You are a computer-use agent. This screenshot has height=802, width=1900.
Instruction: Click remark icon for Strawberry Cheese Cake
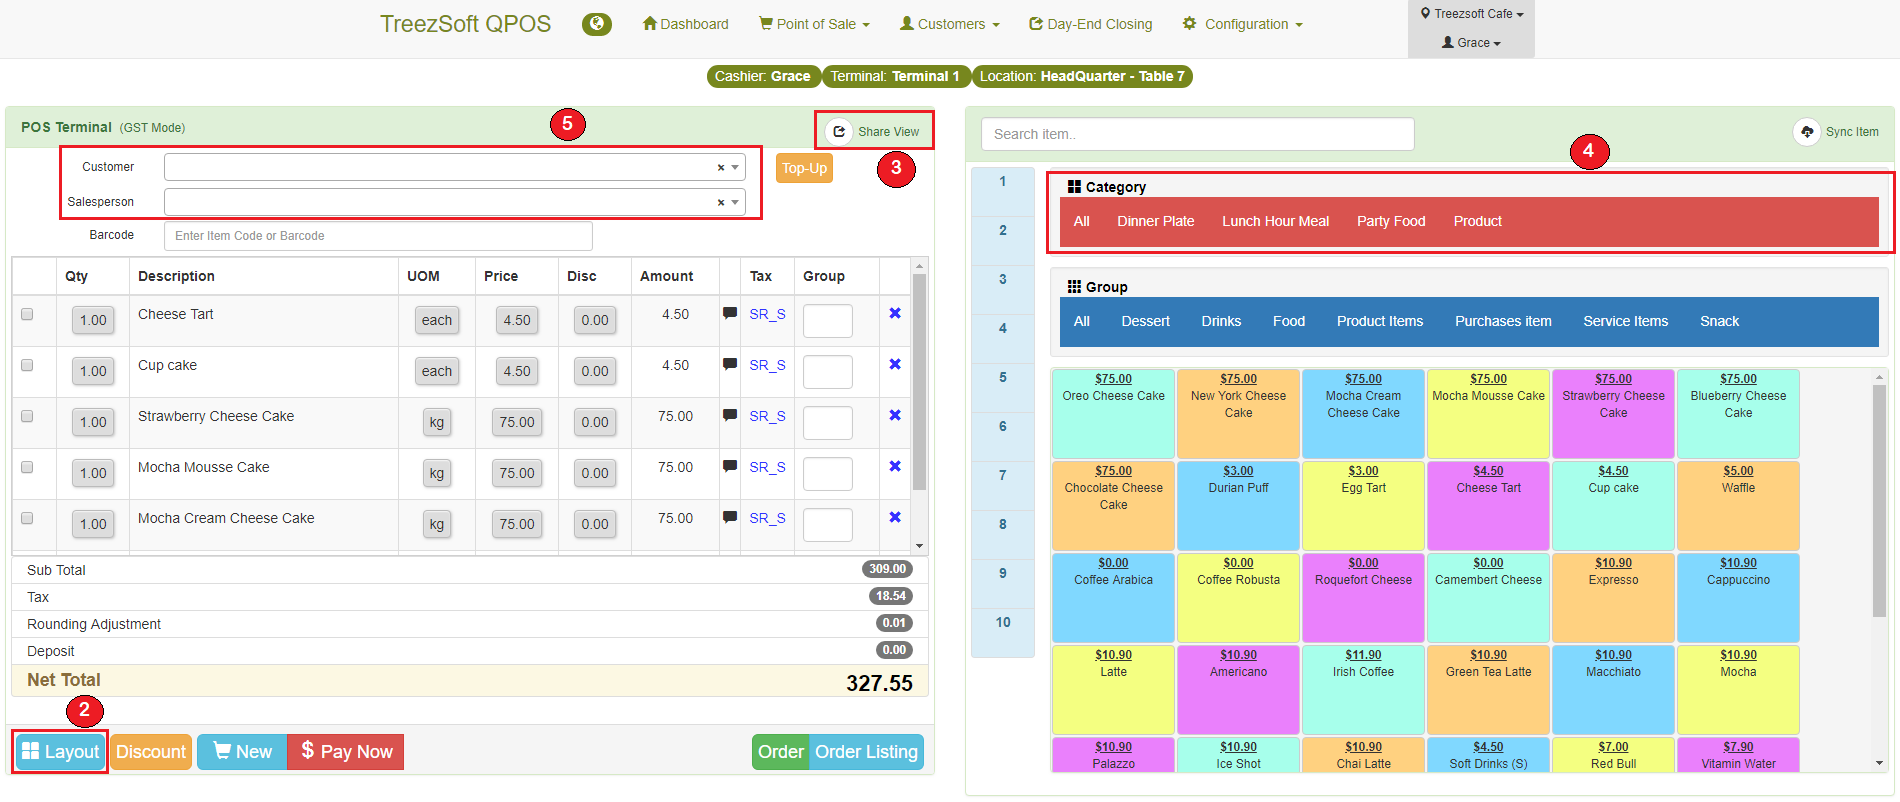coord(730,415)
